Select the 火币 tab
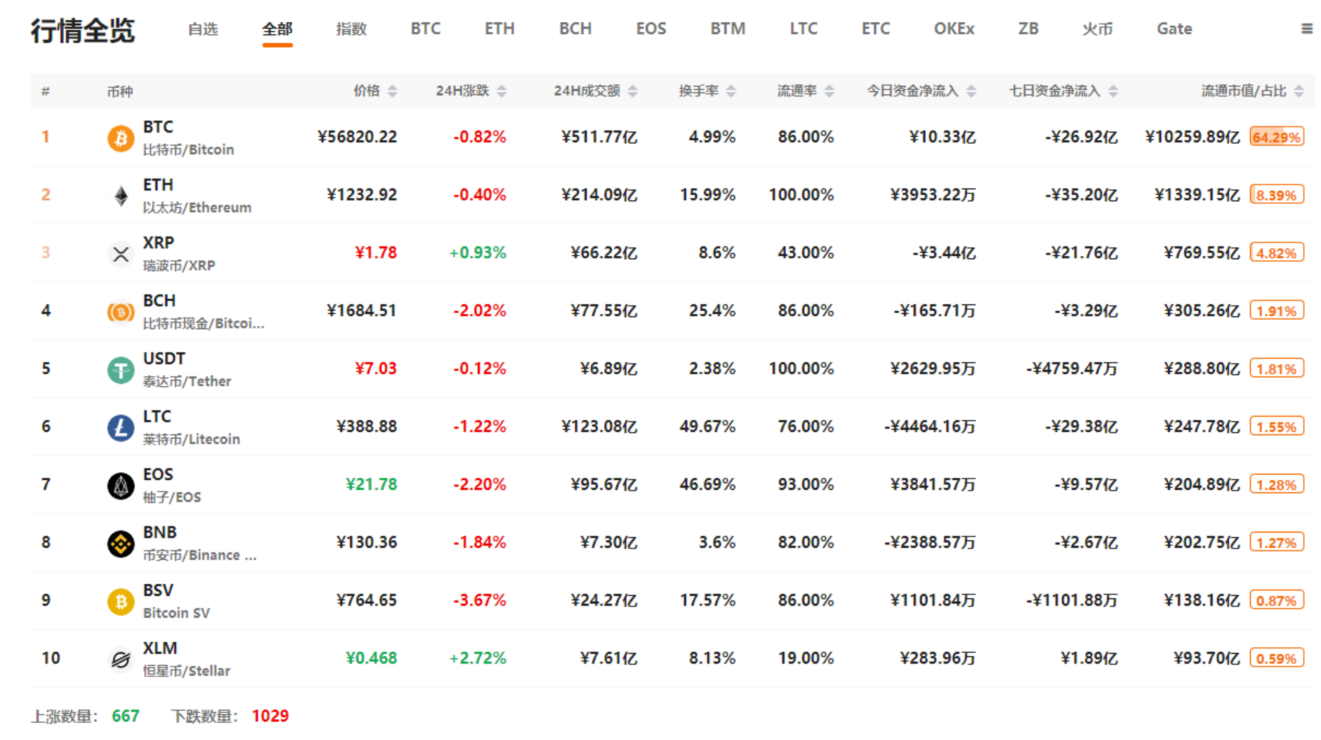Viewport: 1321px width, 740px height. pos(1097,29)
